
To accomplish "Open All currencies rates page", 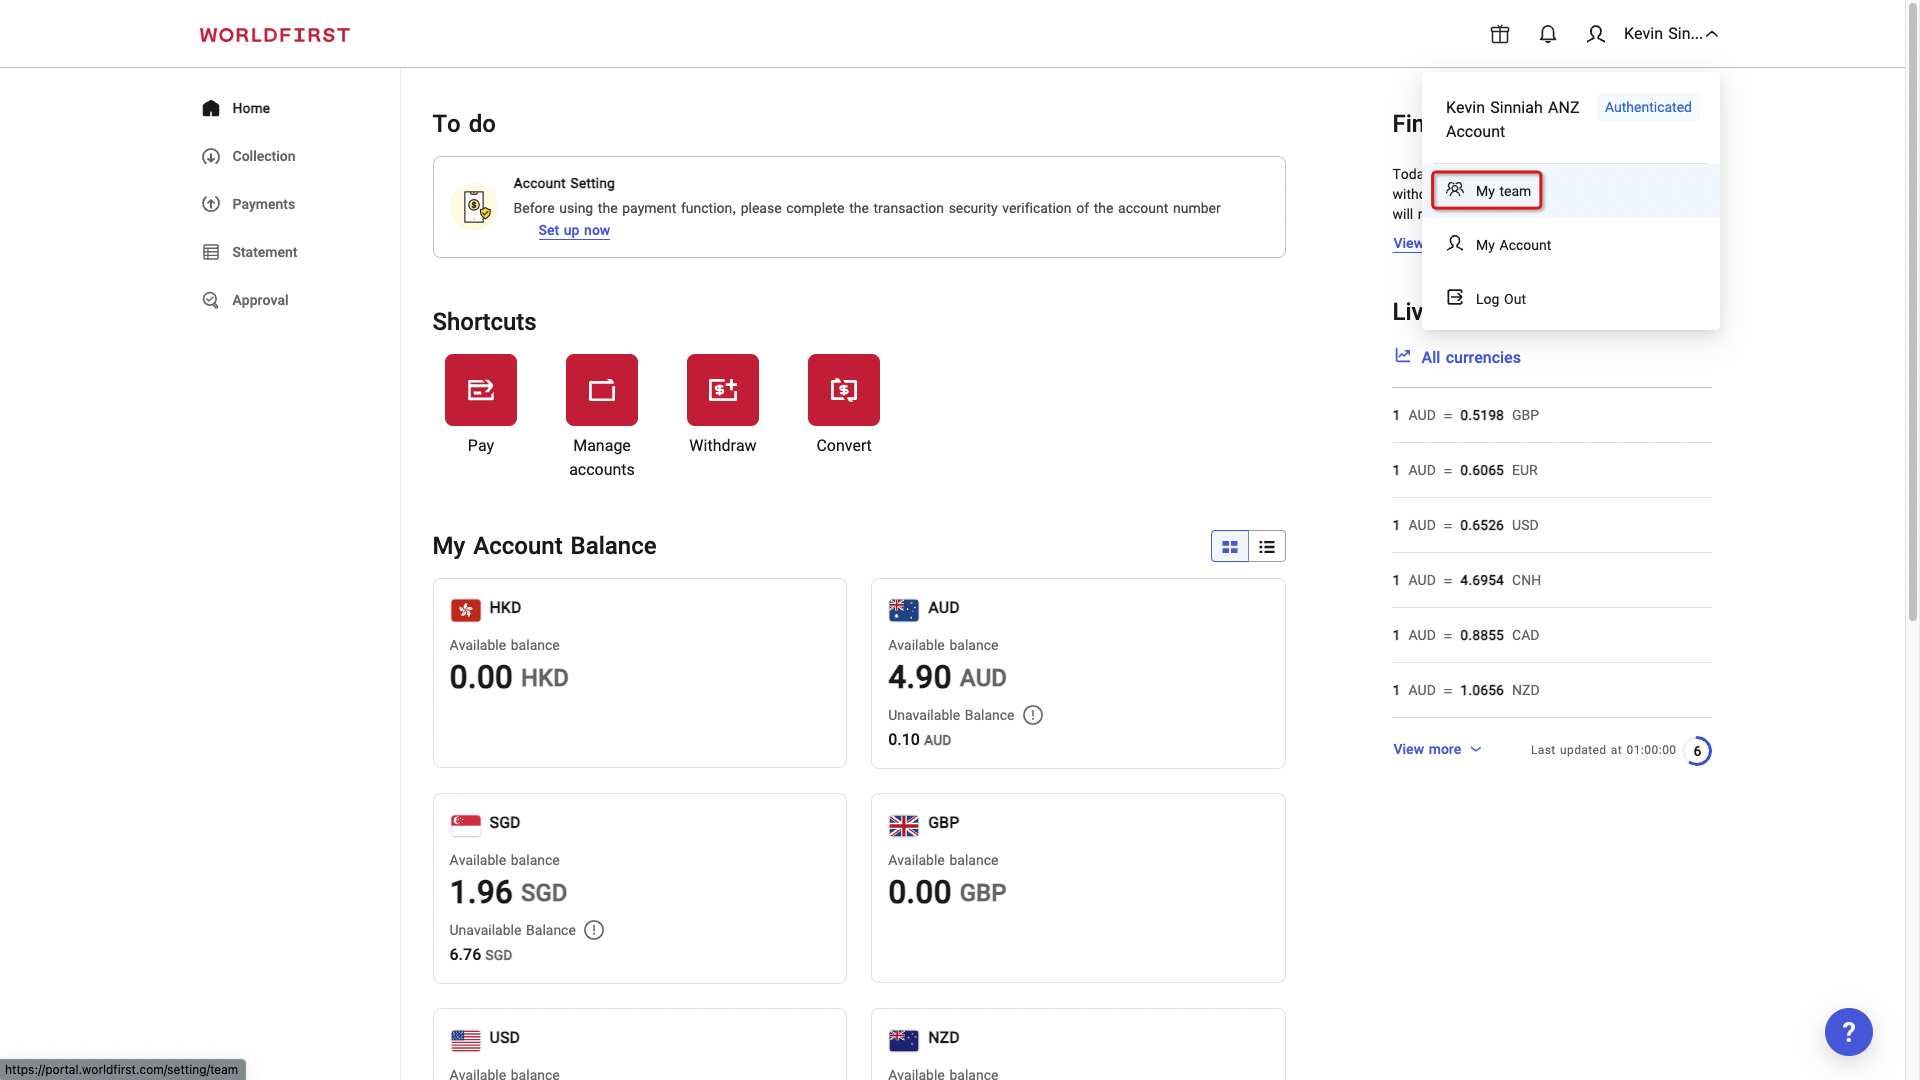I will pyautogui.click(x=1470, y=357).
